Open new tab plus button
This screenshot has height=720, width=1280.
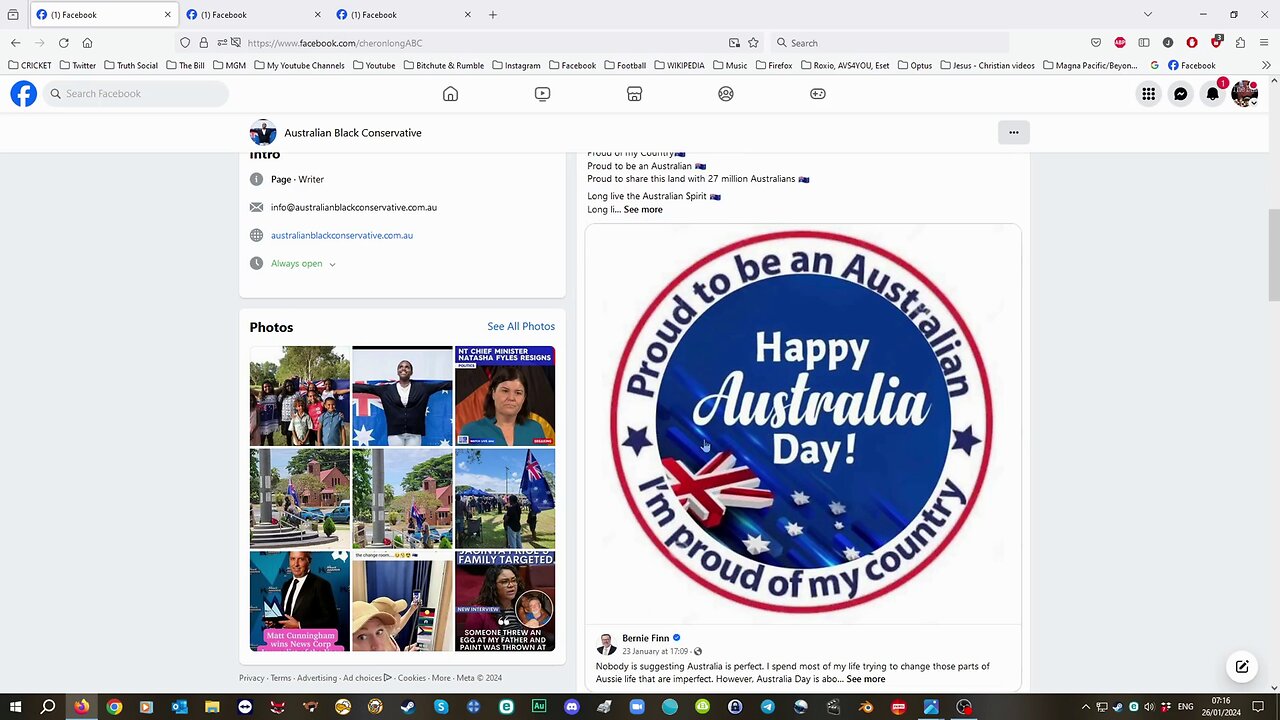(x=493, y=15)
